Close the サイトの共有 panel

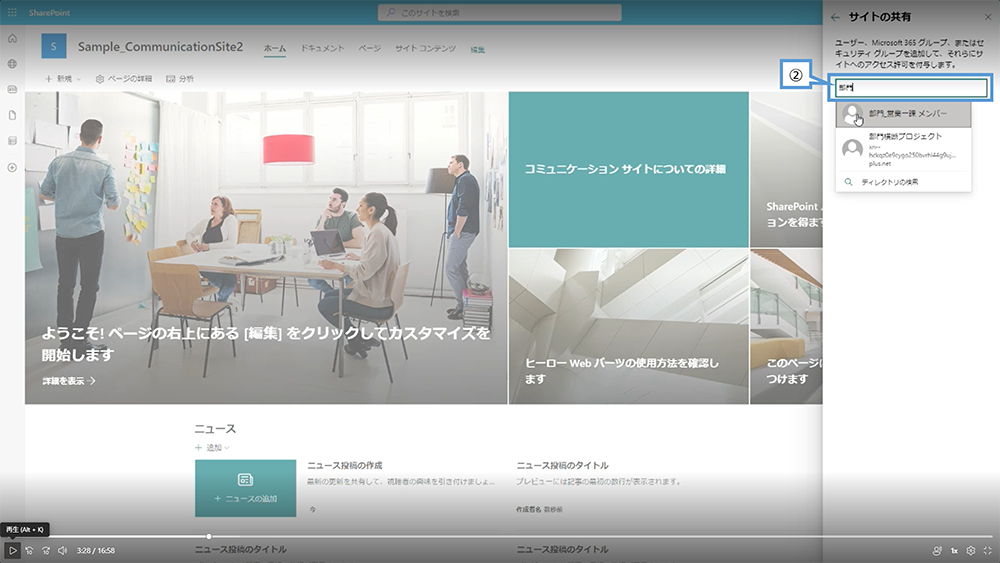[x=988, y=17]
